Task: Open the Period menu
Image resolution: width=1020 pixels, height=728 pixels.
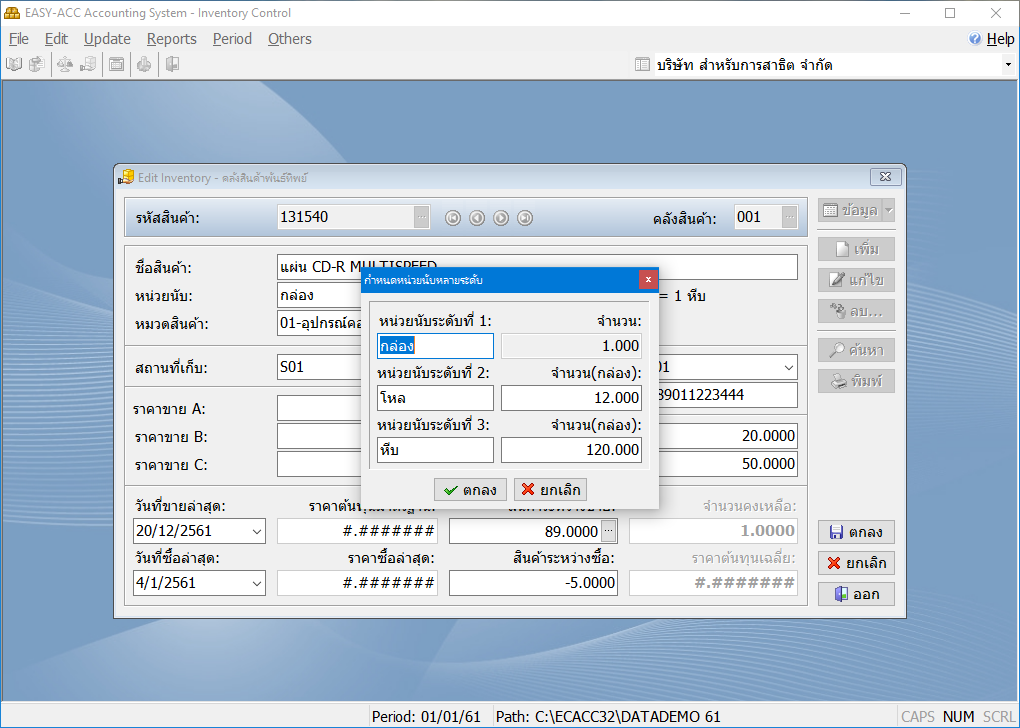Action: [x=232, y=39]
